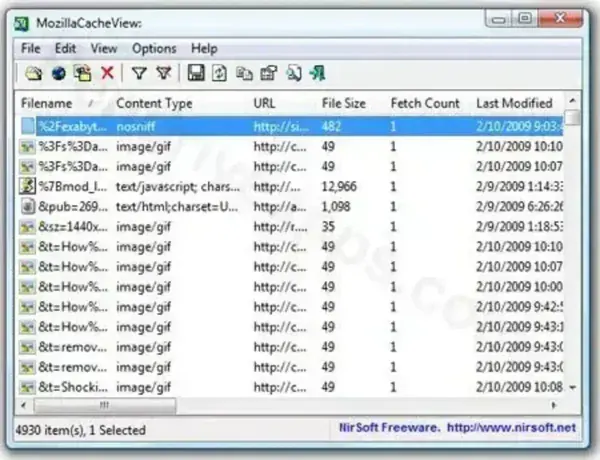This screenshot has width=600, height=460.
Task: Click the http://a... URL cell
Action: (280, 207)
